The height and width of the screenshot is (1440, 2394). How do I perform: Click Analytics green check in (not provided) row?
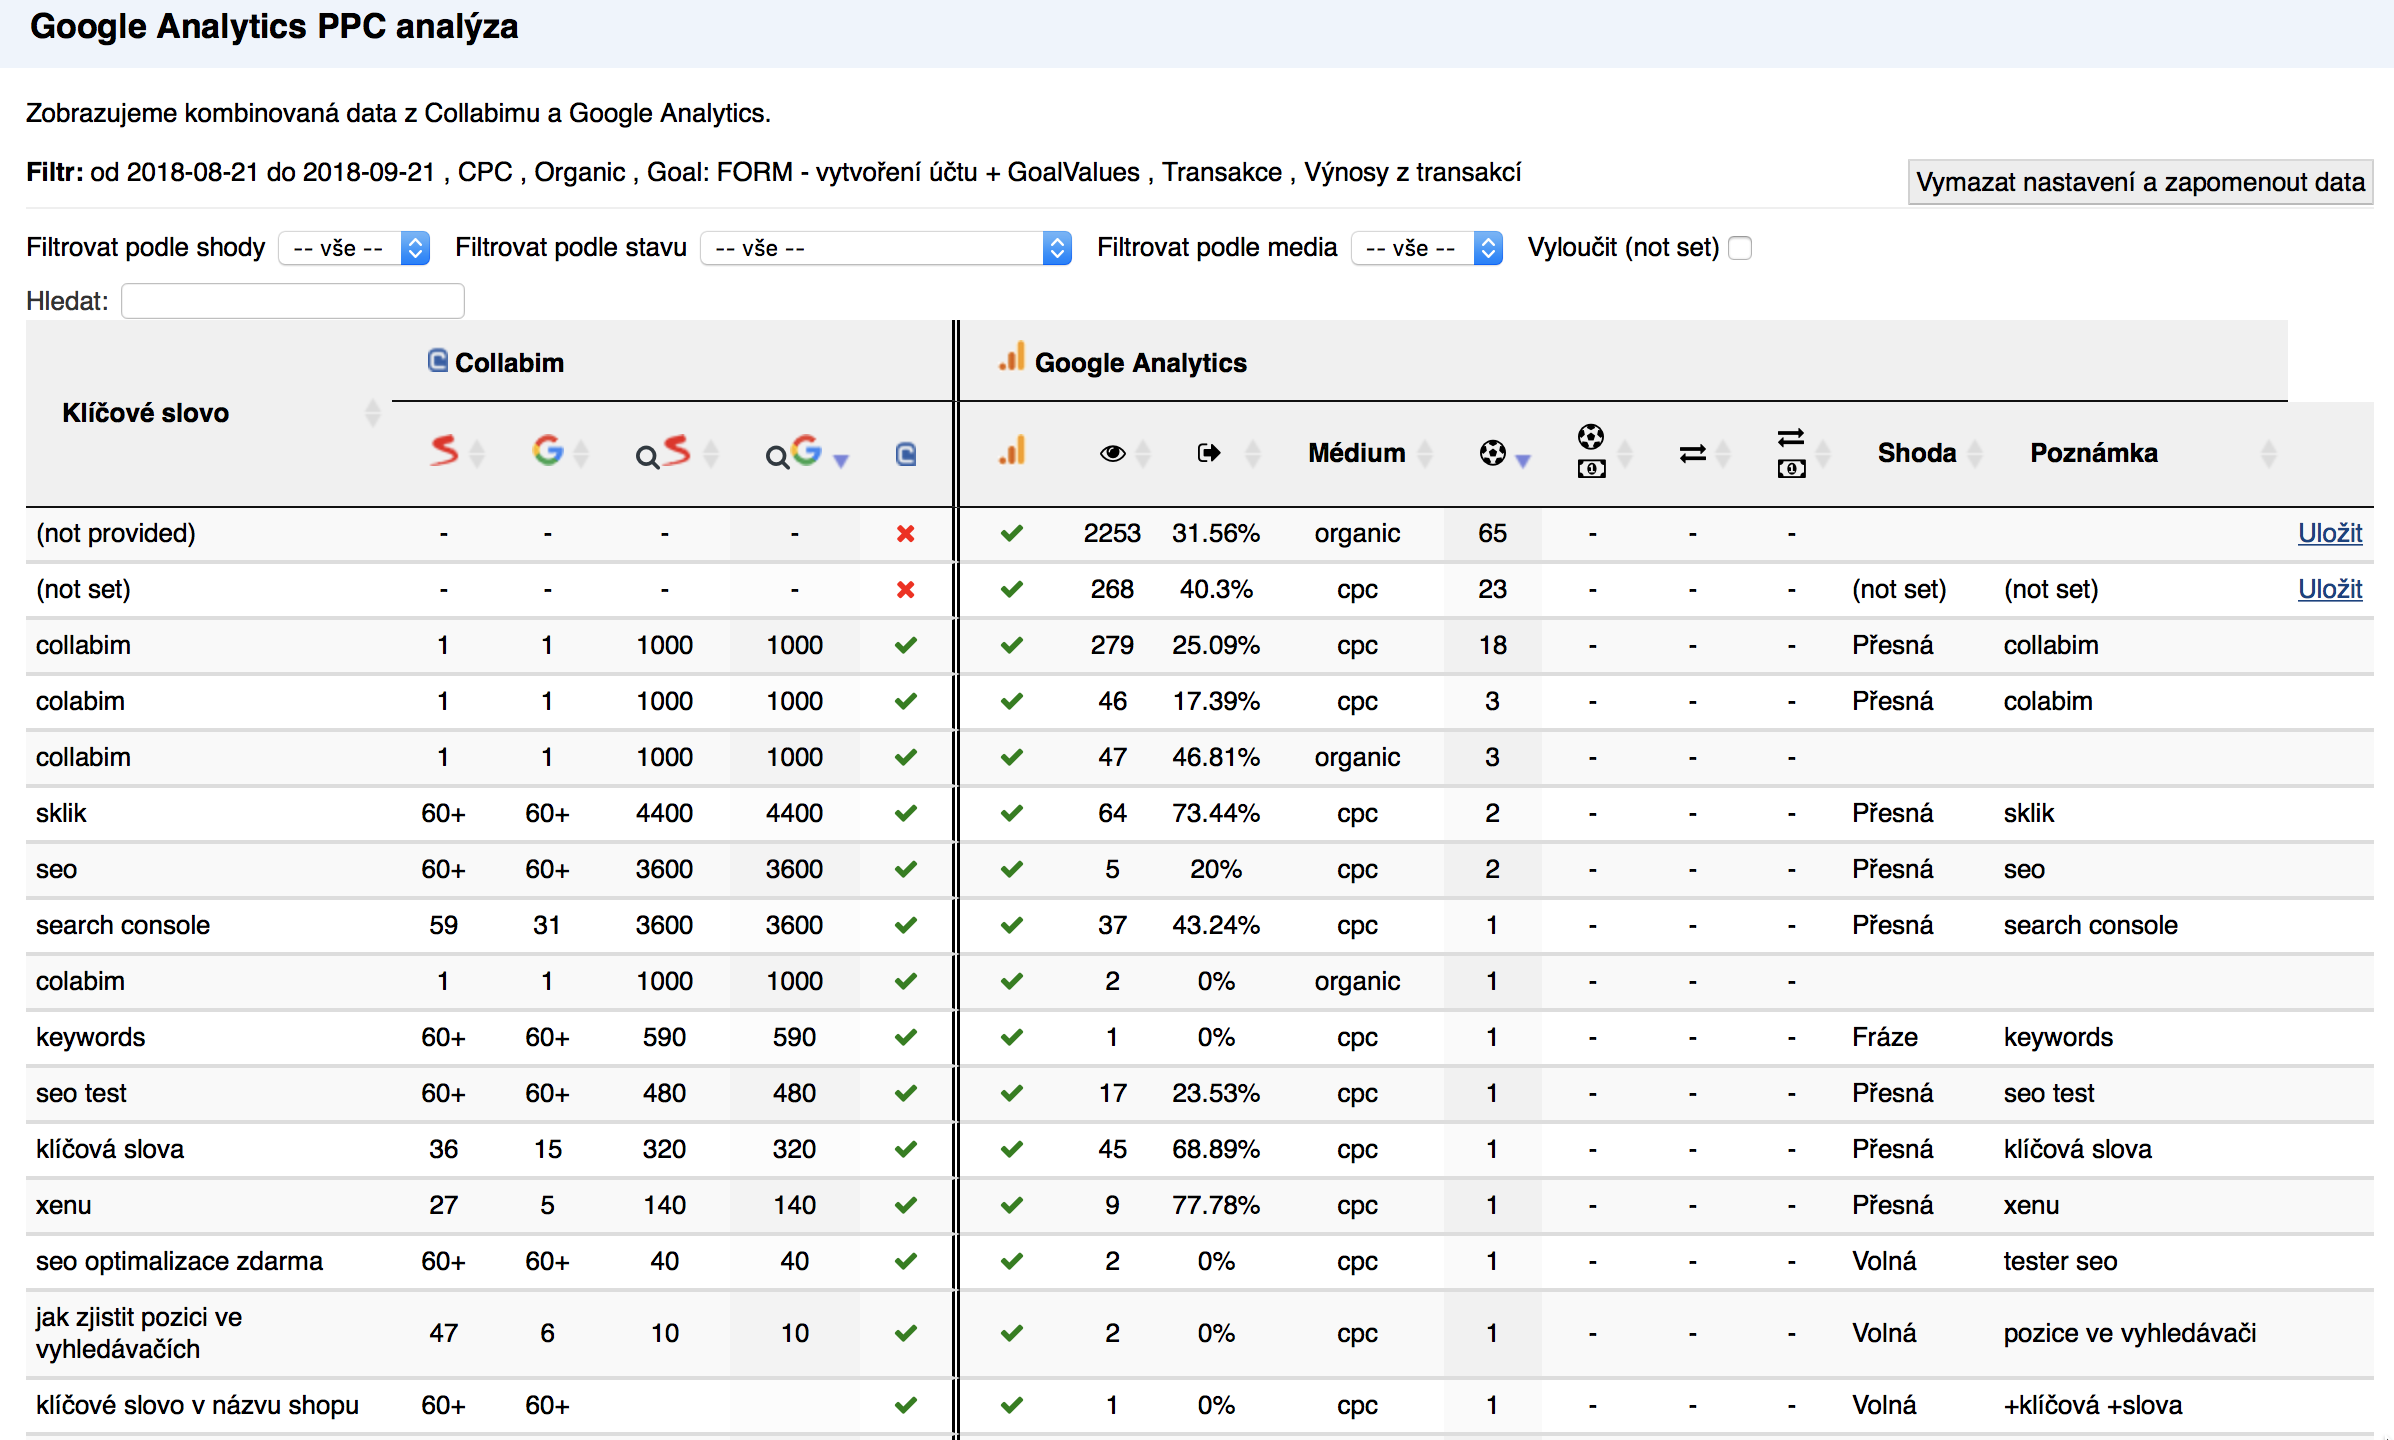(1012, 534)
